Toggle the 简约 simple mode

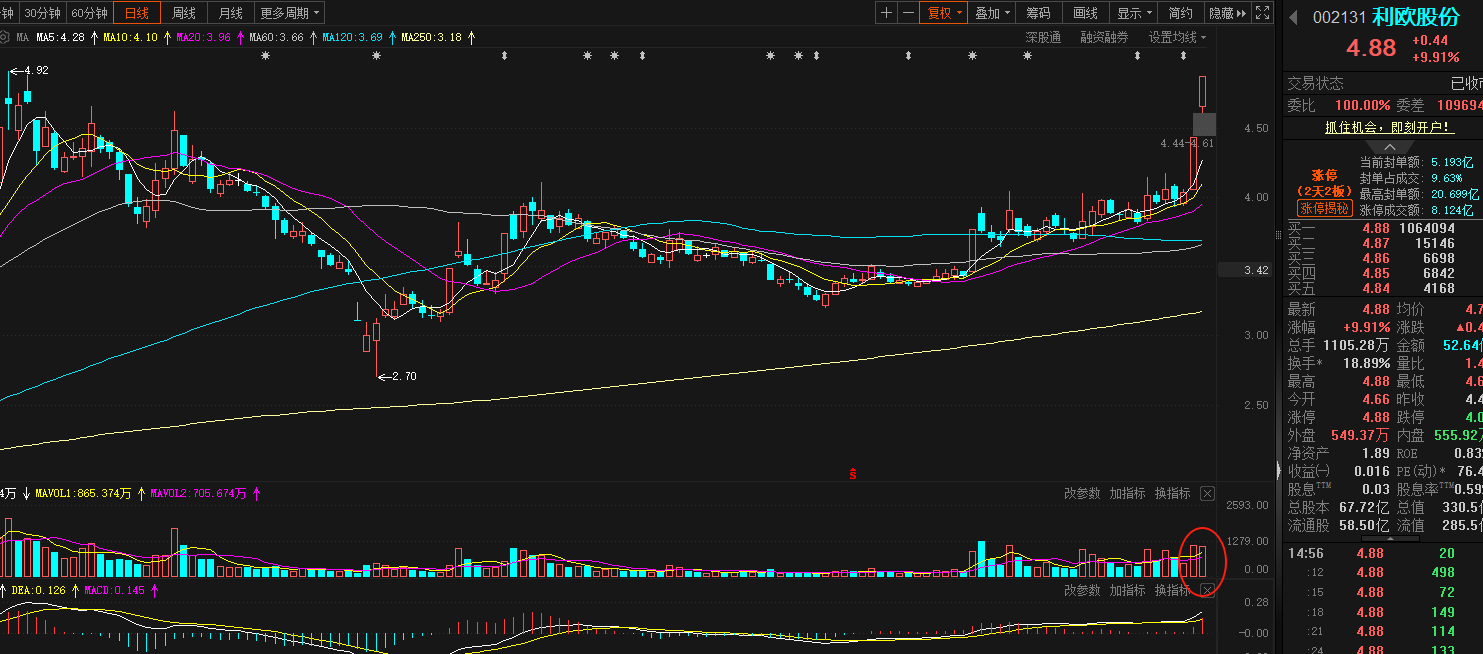1181,13
